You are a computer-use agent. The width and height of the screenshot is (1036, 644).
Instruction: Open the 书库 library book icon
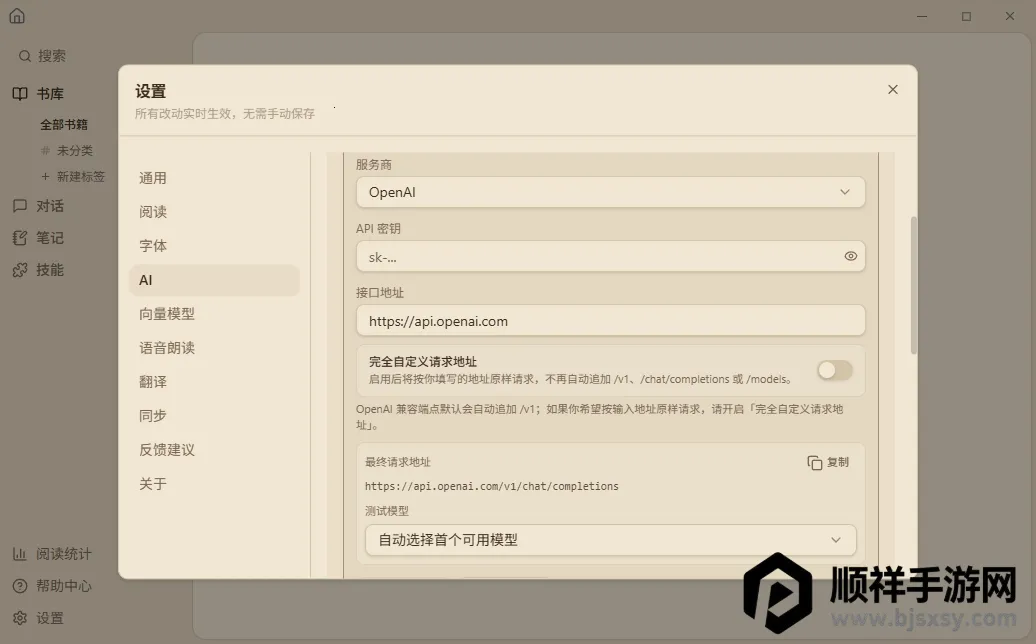(20, 94)
